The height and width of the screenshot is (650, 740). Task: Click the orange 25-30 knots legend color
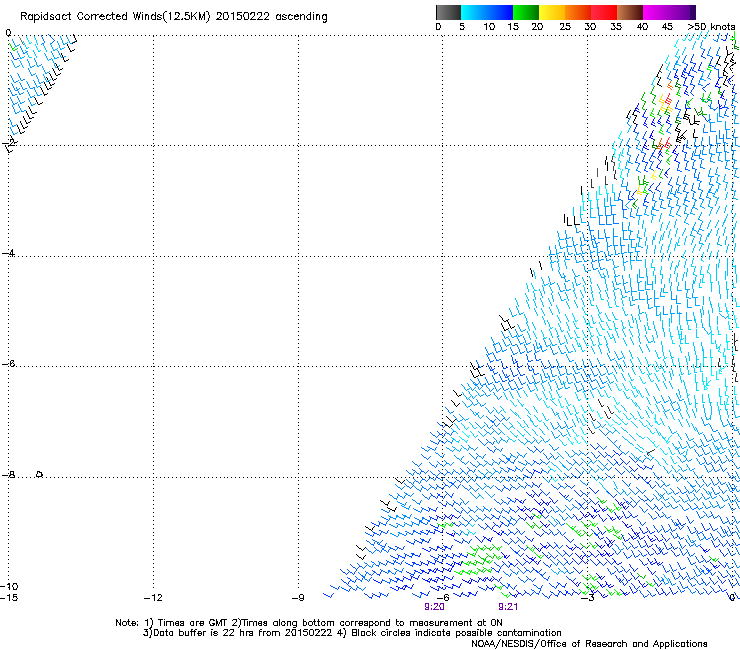click(x=578, y=12)
